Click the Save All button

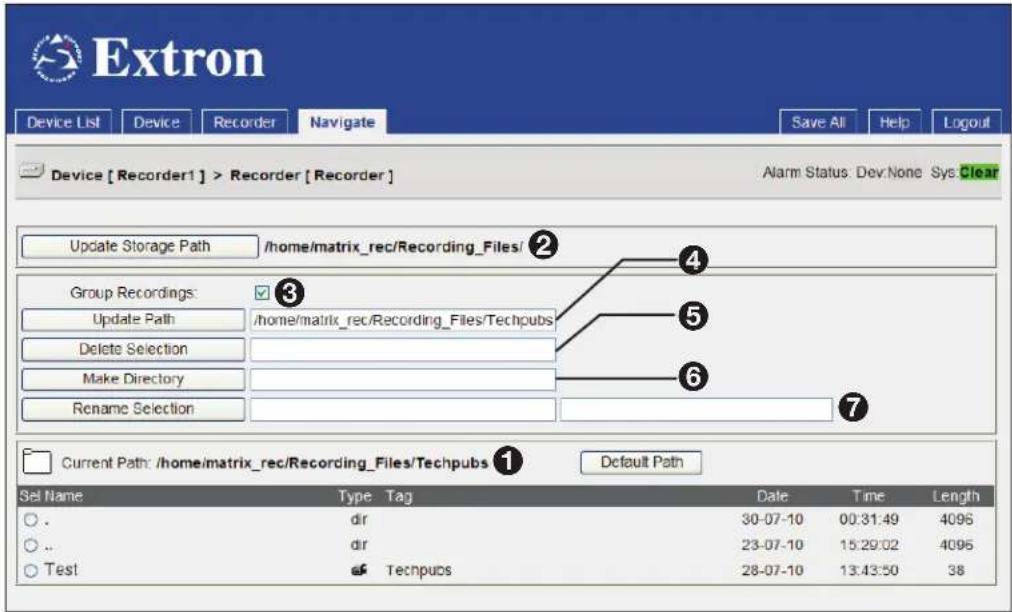pyautogui.click(x=818, y=122)
